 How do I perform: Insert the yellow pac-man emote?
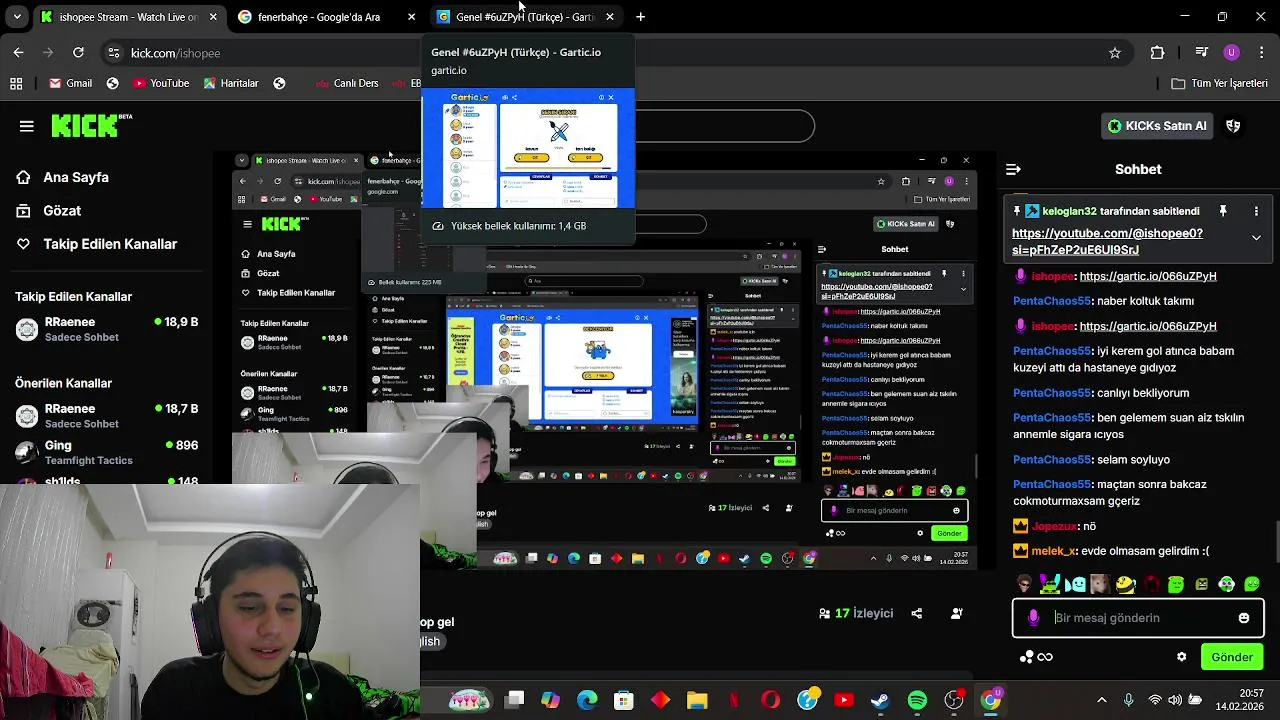[1125, 584]
